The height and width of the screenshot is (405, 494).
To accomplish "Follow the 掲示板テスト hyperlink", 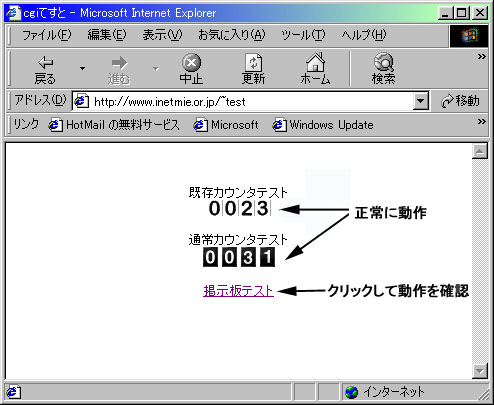I will pyautogui.click(x=238, y=291).
